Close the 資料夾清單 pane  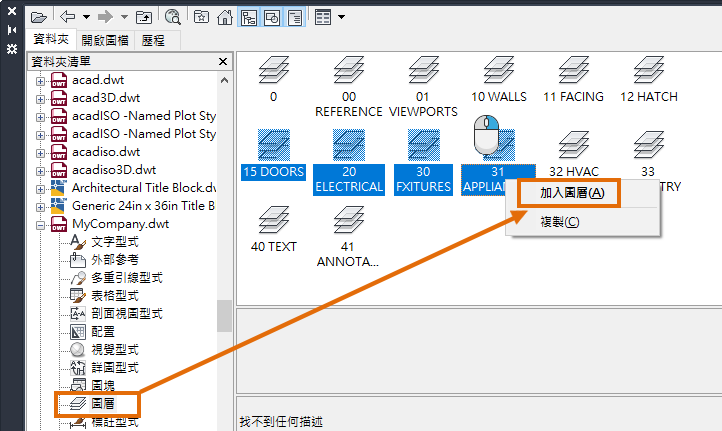pos(223,61)
